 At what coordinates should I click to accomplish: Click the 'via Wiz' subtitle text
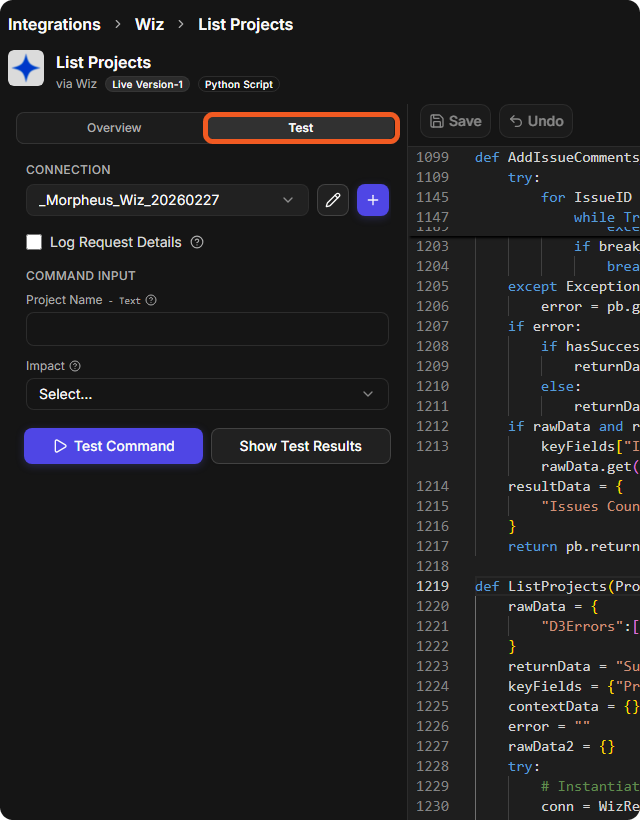click(76, 84)
